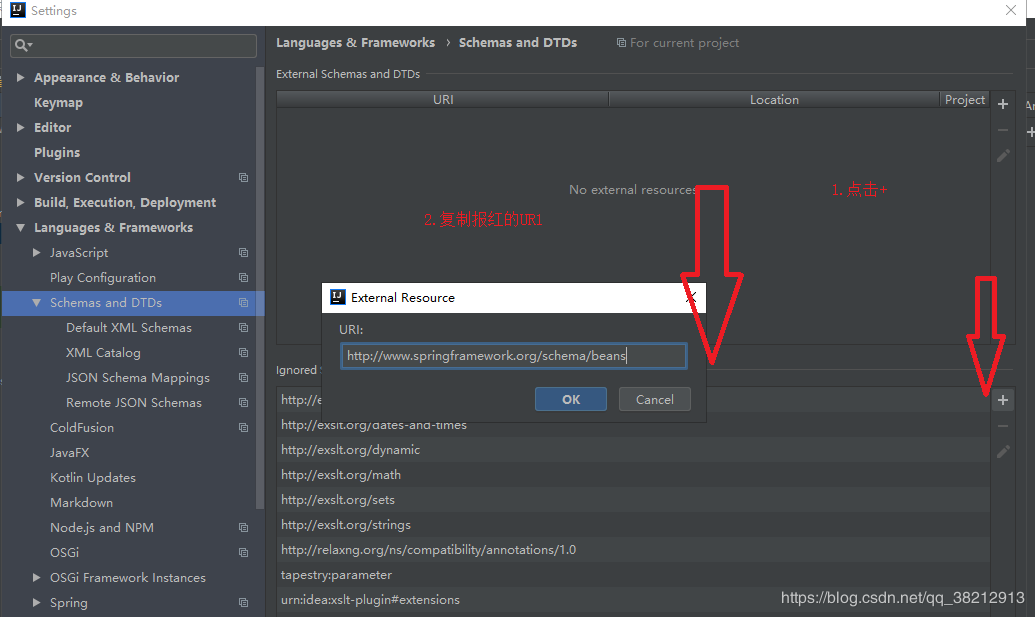The image size is (1035, 617).
Task: Select tapestry:parameter entry
Action: click(633, 575)
